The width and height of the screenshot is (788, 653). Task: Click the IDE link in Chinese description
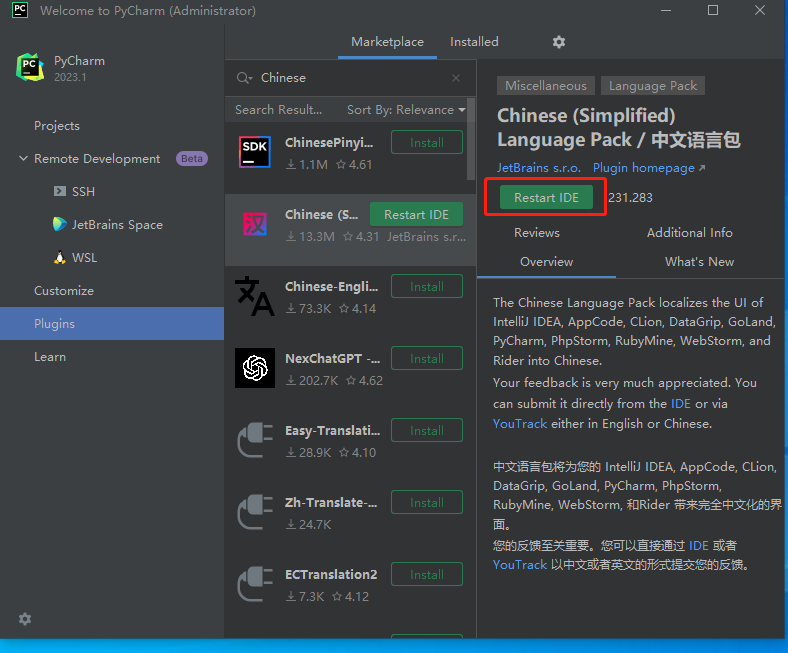pyautogui.click(x=699, y=545)
